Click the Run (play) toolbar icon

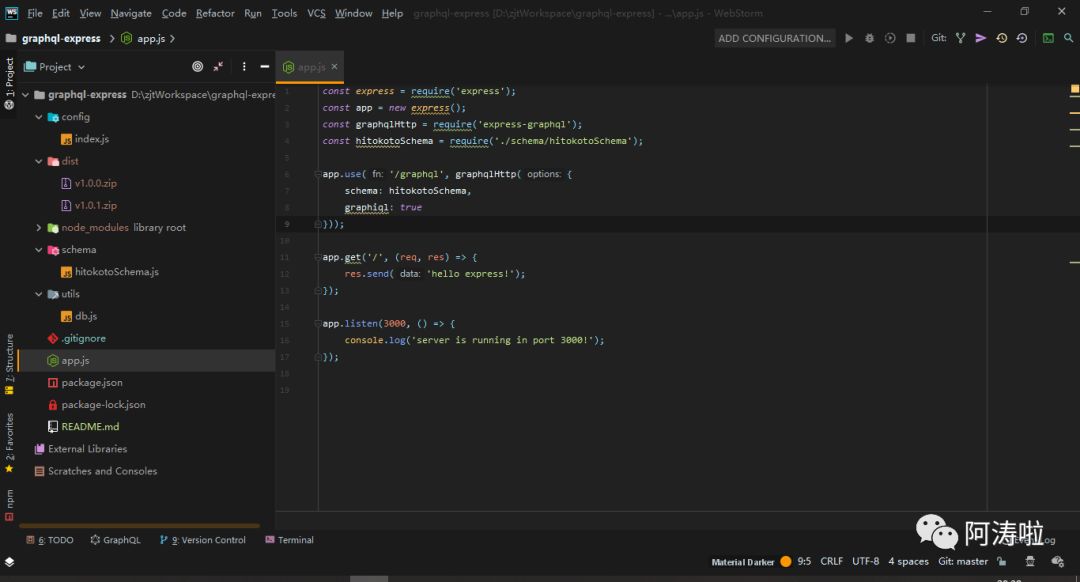[x=849, y=38]
